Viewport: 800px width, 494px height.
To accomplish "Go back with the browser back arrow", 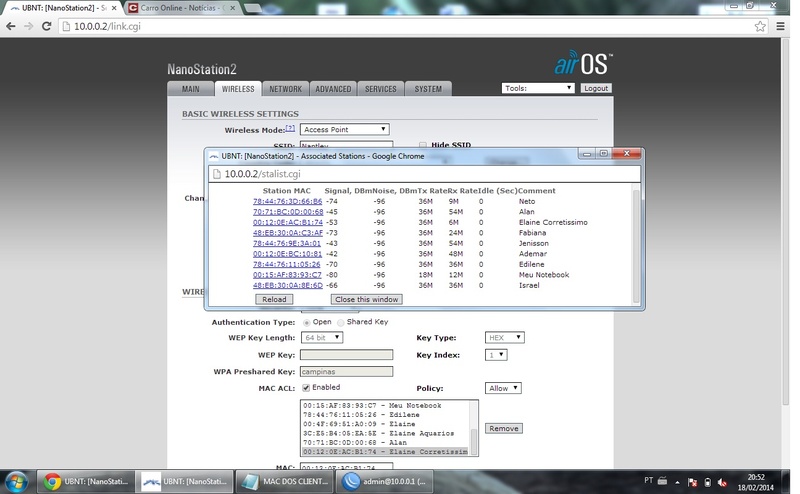I will point(10,27).
